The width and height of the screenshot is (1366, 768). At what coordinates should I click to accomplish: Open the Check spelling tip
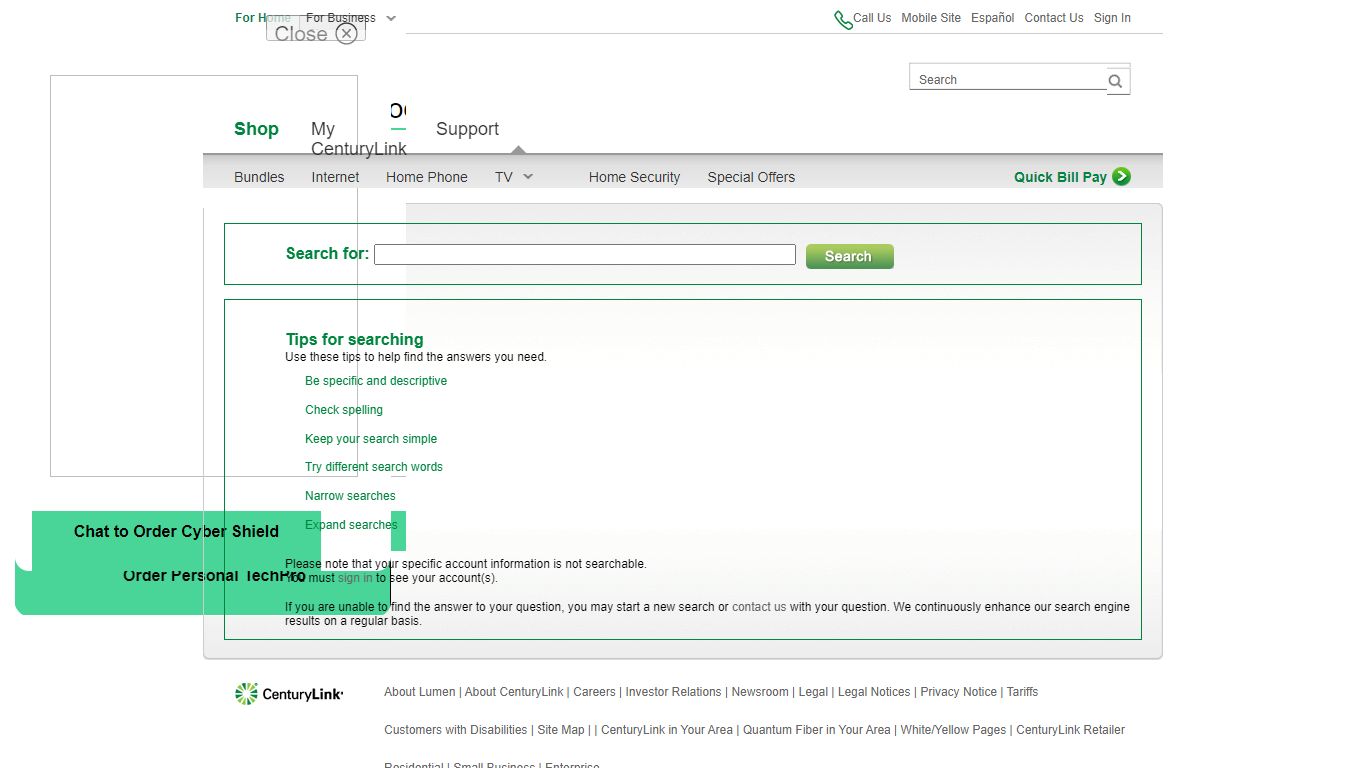(x=344, y=410)
